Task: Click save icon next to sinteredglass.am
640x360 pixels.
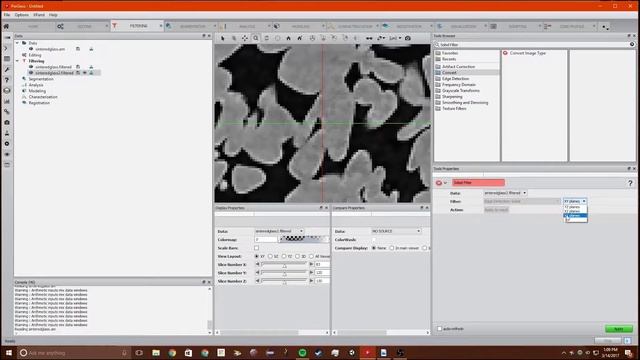Action: click(x=78, y=49)
